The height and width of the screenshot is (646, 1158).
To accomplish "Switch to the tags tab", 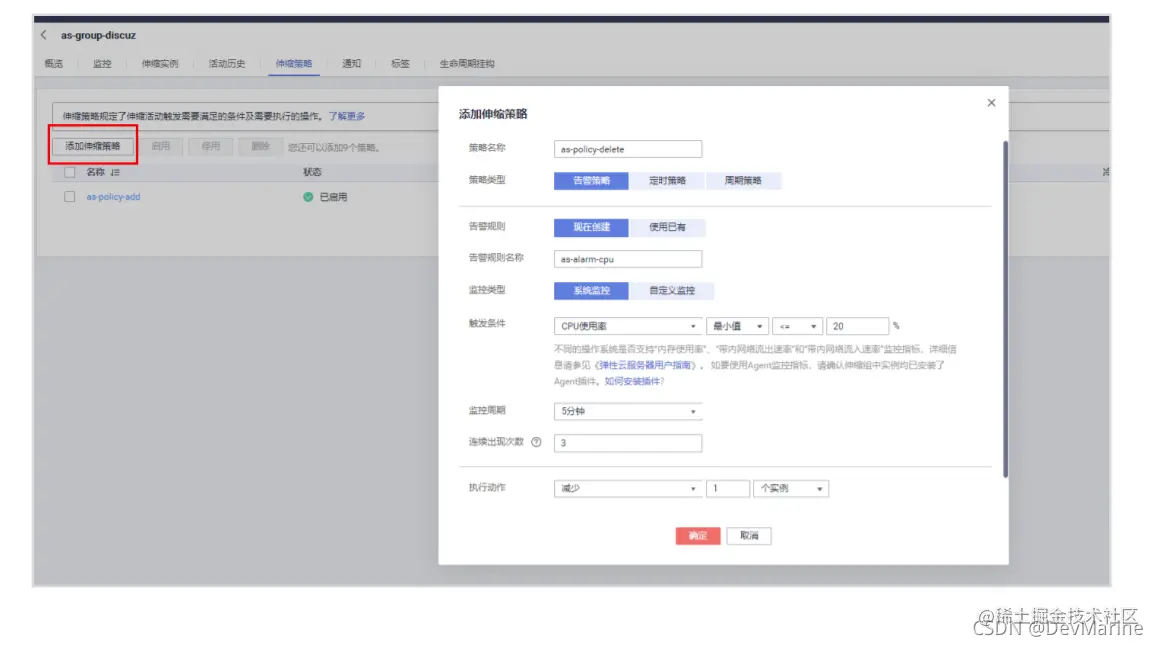I will [400, 63].
